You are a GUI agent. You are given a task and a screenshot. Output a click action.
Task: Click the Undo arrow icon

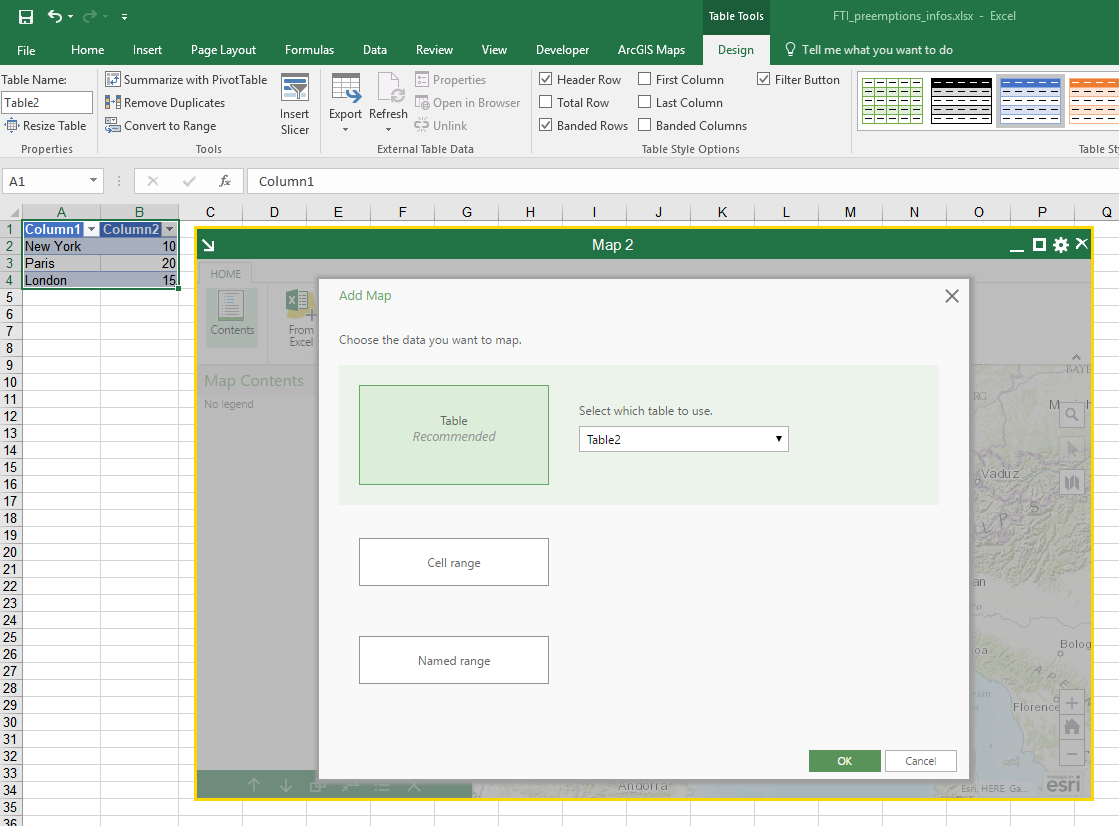(54, 16)
